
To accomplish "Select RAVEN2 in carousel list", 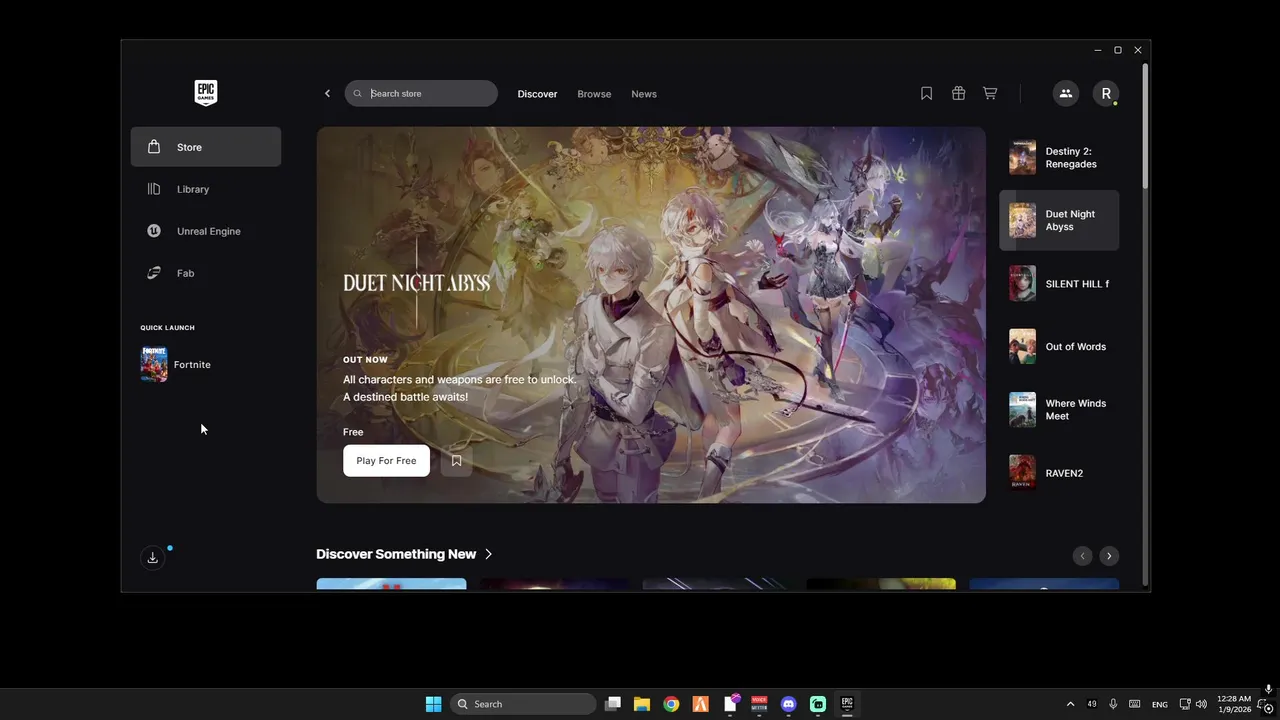I will pos(1059,472).
